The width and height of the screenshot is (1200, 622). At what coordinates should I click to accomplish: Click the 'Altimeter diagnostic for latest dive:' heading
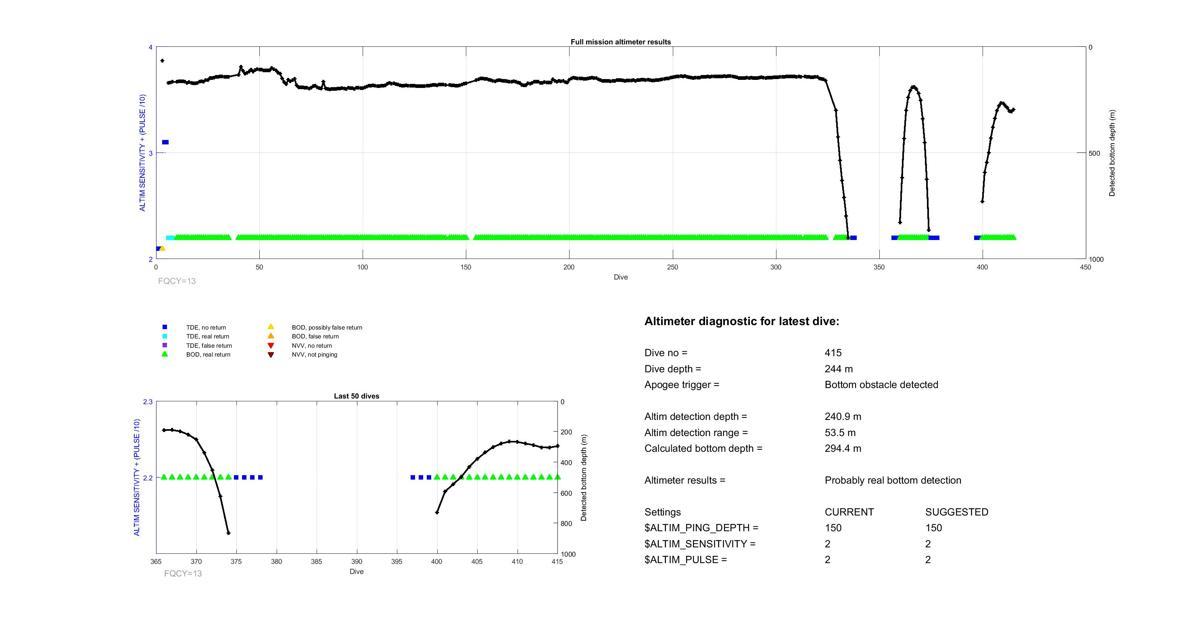(x=742, y=321)
